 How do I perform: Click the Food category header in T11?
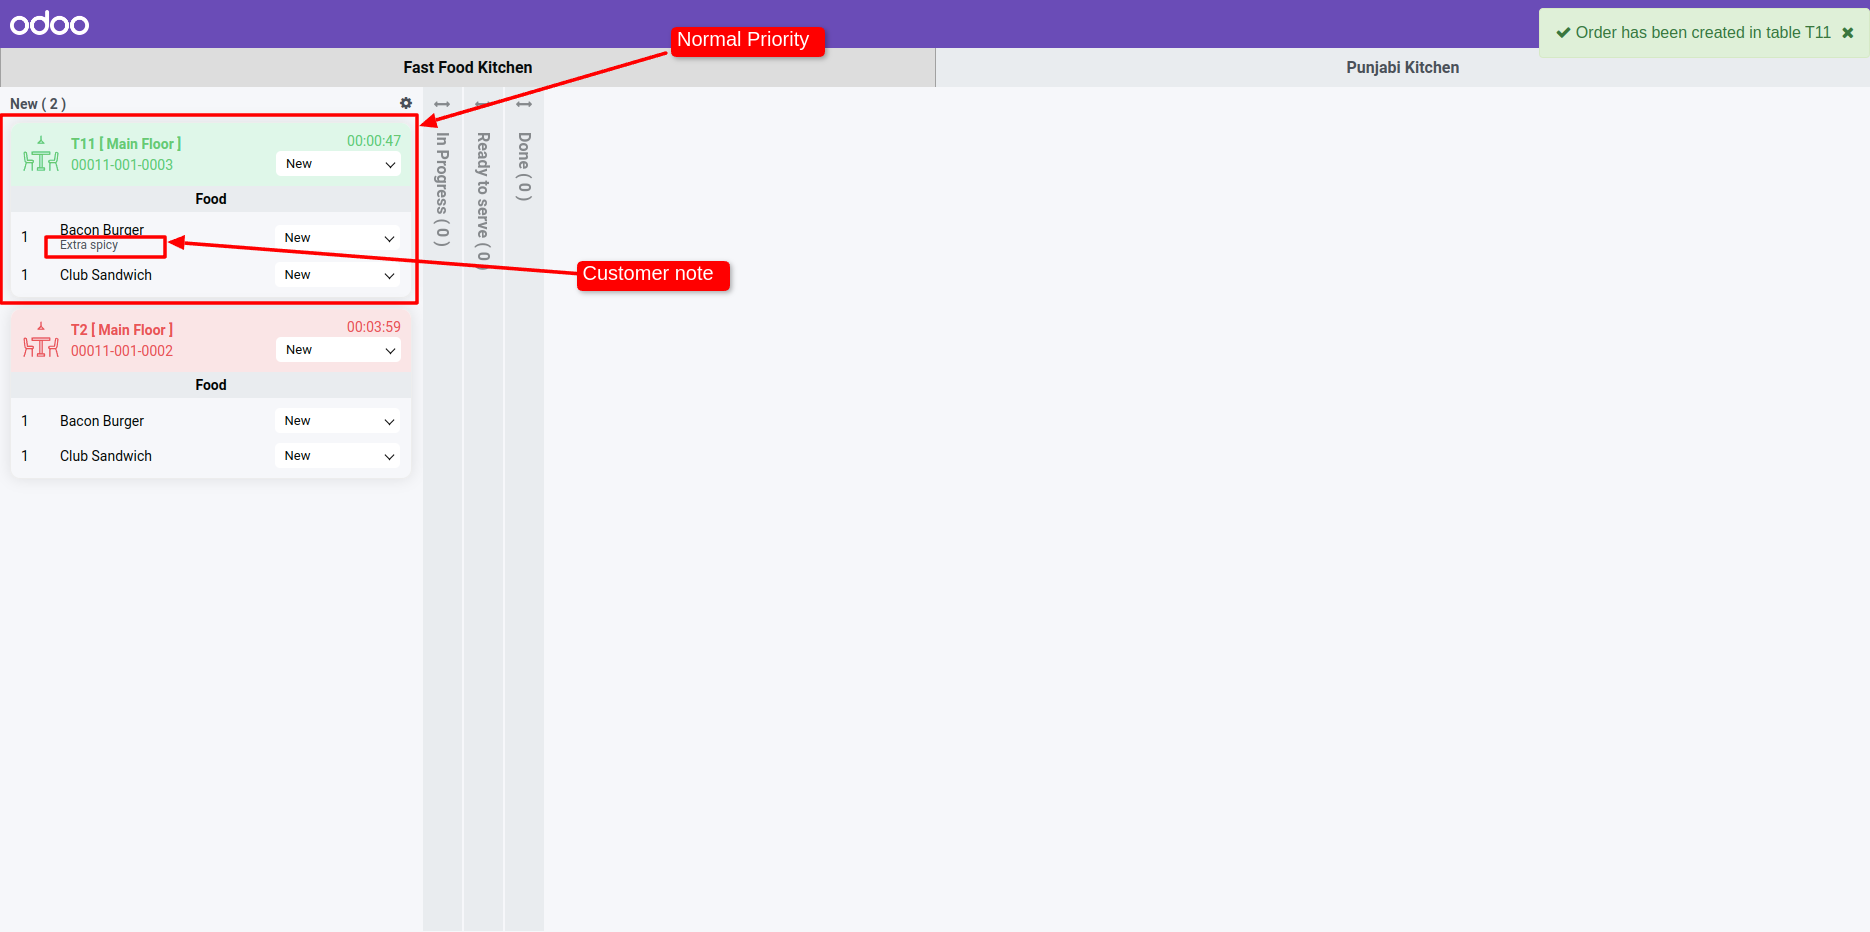[x=211, y=199]
